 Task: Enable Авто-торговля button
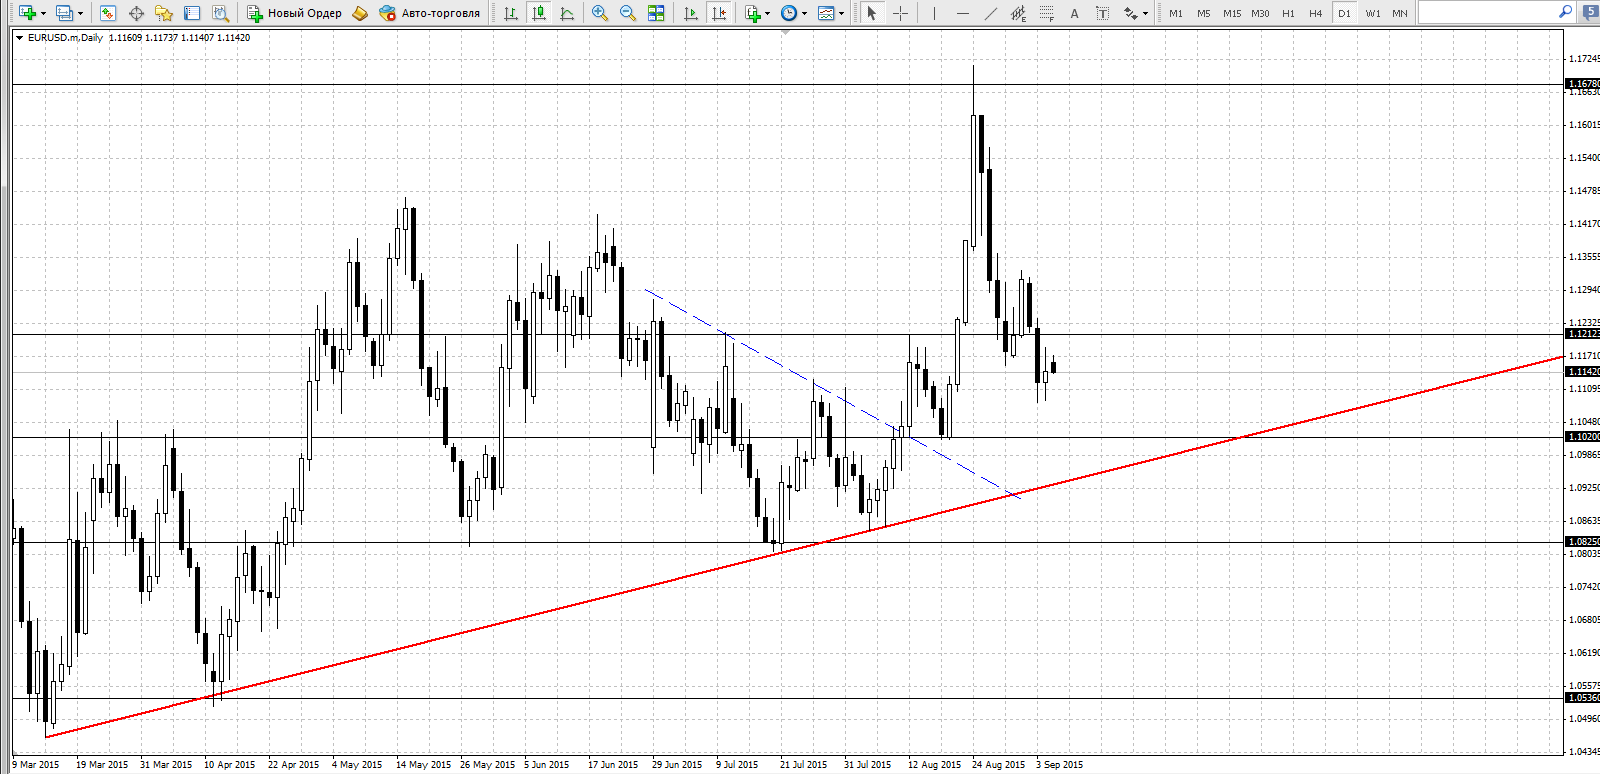430,13
